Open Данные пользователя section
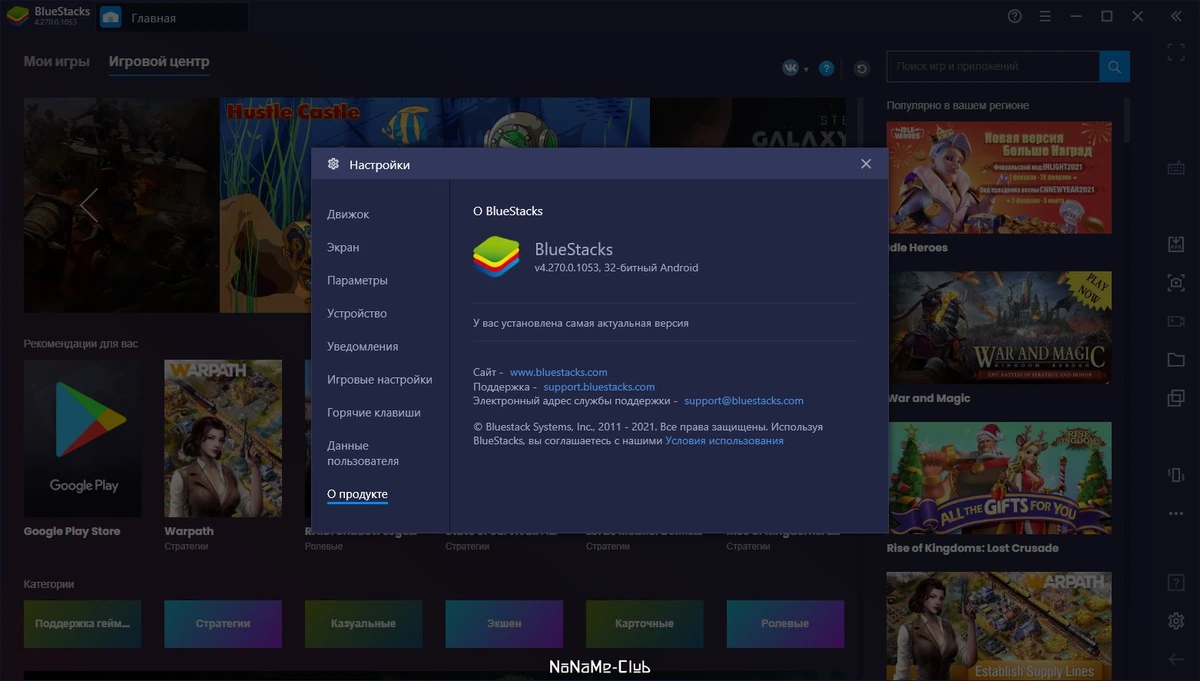The width and height of the screenshot is (1200, 681). coord(363,453)
